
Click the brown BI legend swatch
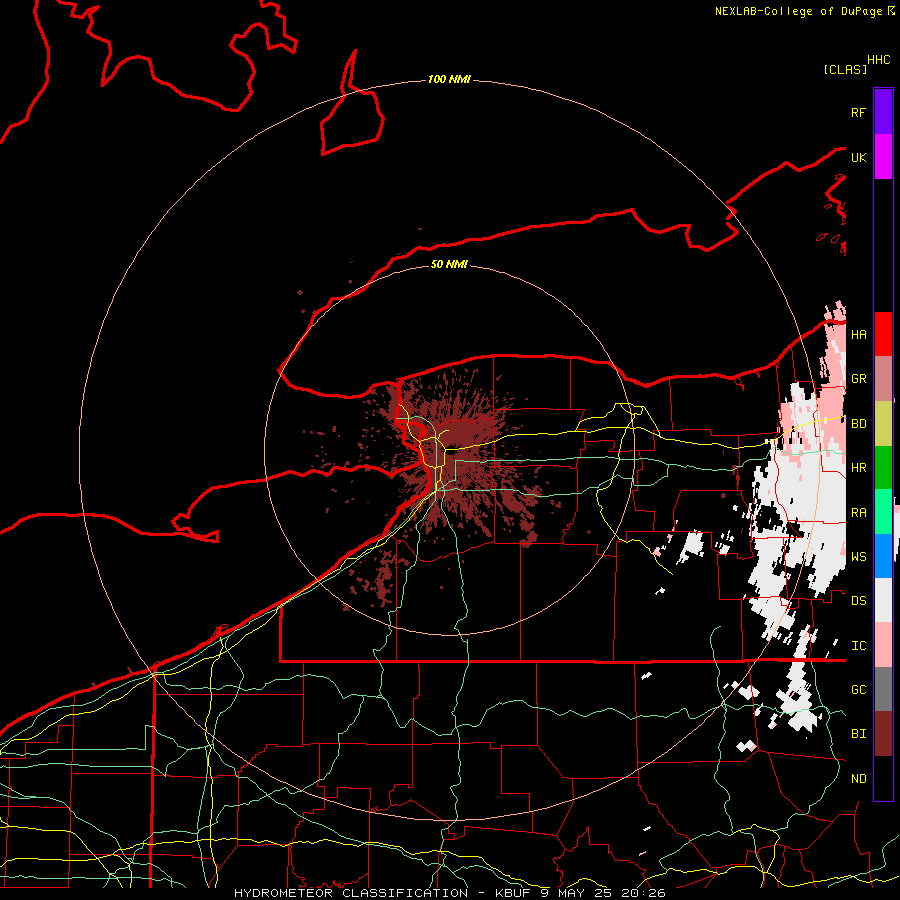click(x=883, y=734)
